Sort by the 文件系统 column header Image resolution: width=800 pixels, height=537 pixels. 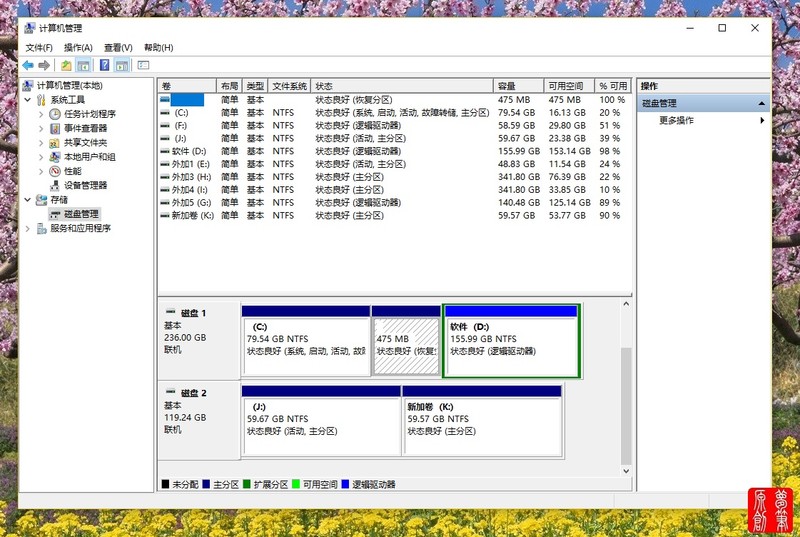[x=289, y=86]
